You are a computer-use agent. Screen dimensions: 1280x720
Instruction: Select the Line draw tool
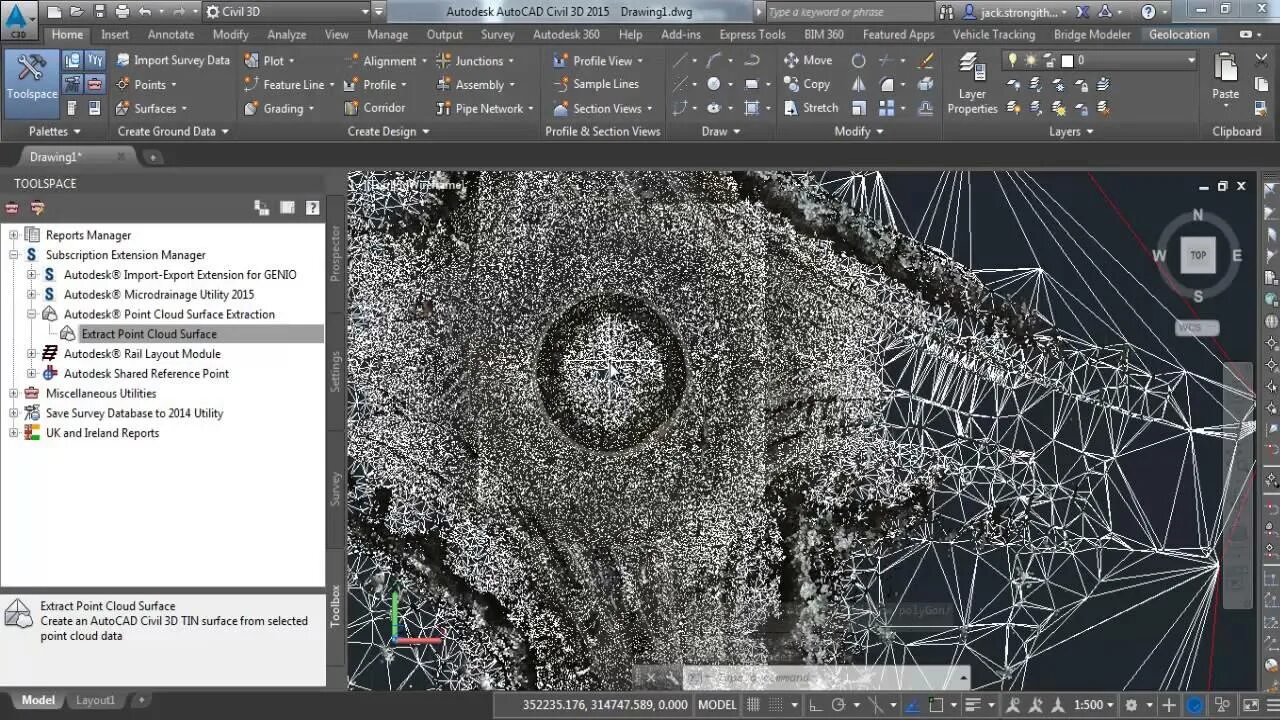point(681,60)
